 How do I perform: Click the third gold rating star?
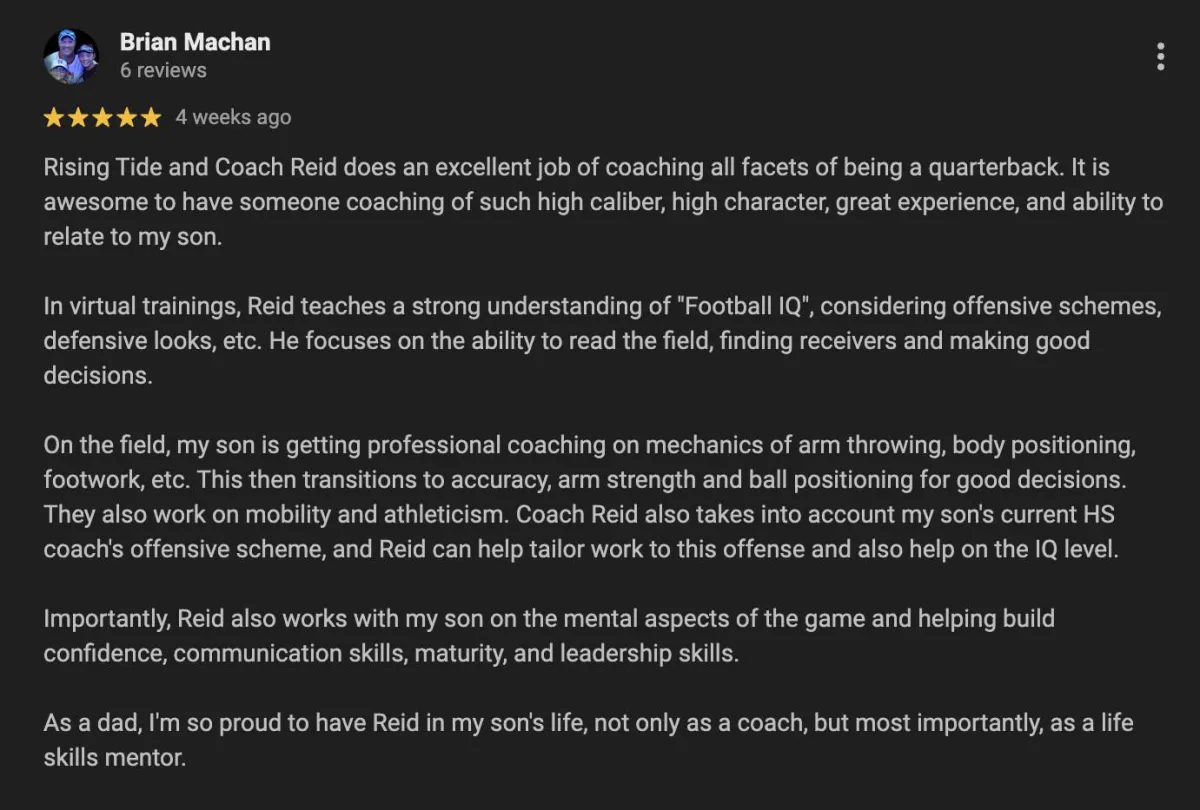102,117
